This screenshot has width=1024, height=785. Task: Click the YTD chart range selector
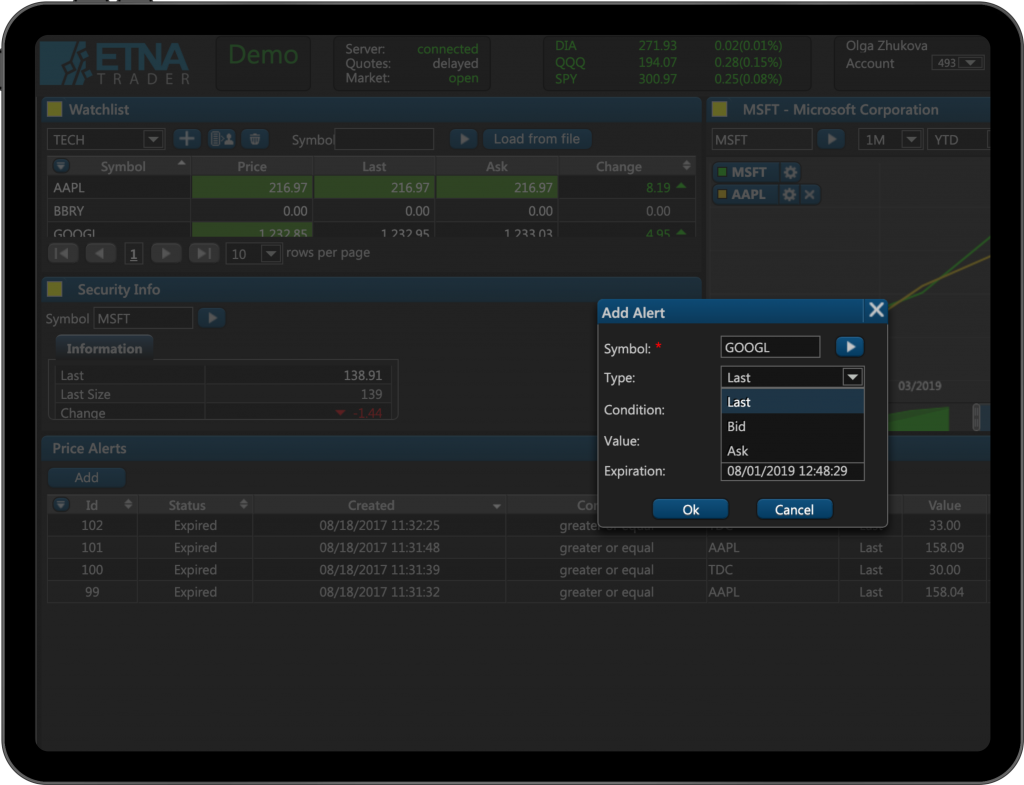957,140
